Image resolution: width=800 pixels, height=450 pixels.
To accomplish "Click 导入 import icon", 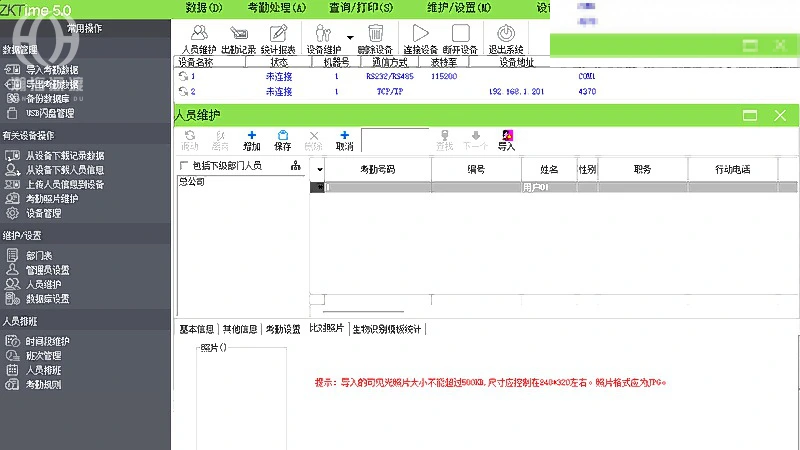I will click(507, 141).
